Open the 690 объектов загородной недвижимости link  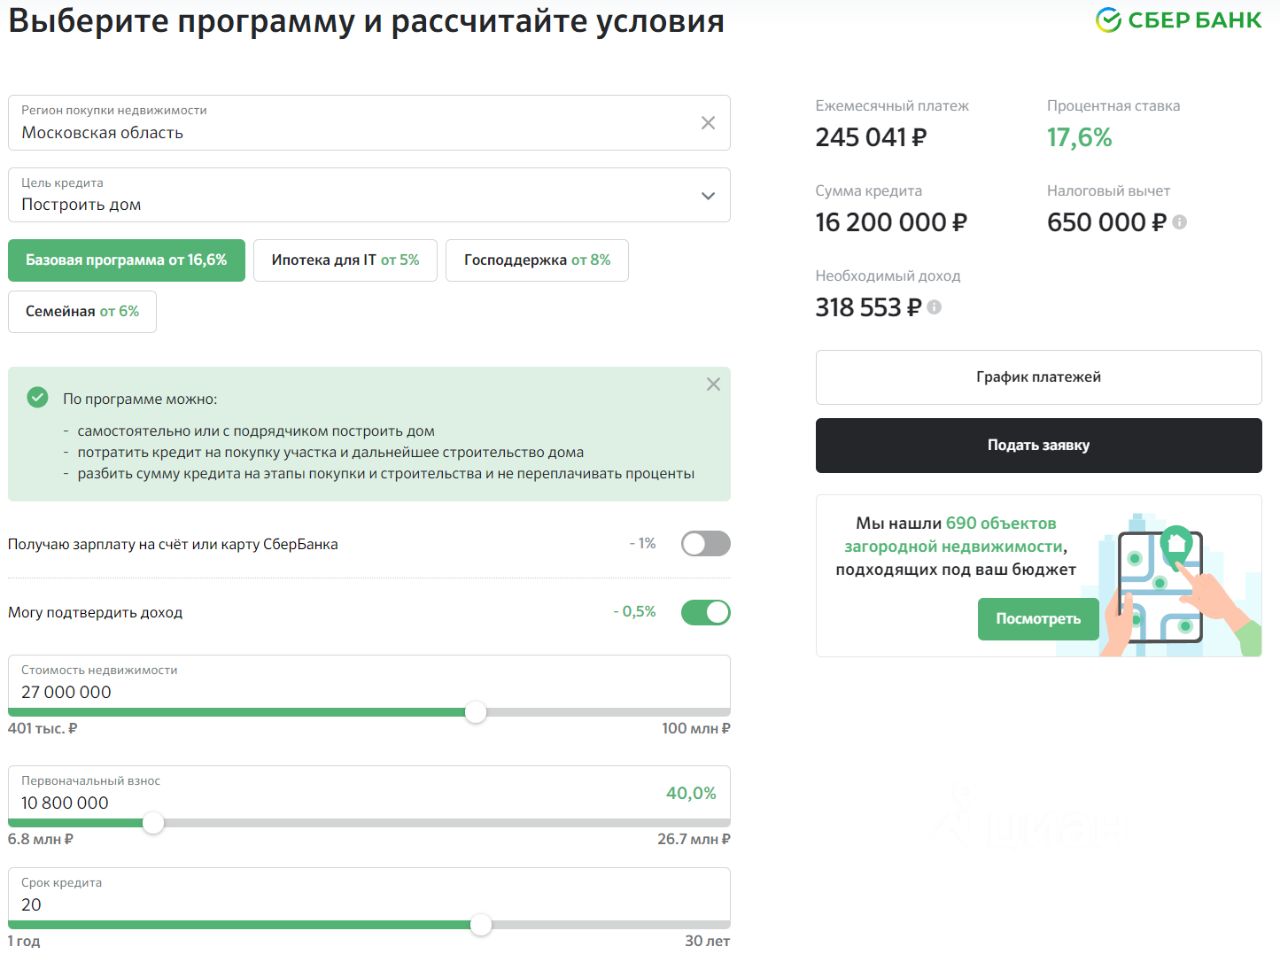(x=954, y=535)
